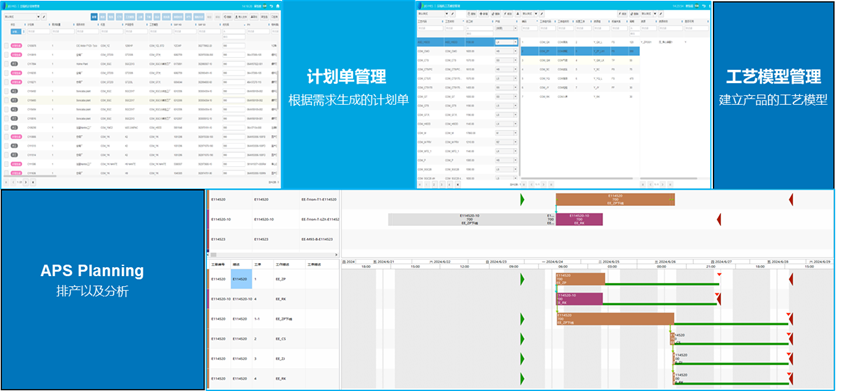Select the EE_CS operation row

273,339
